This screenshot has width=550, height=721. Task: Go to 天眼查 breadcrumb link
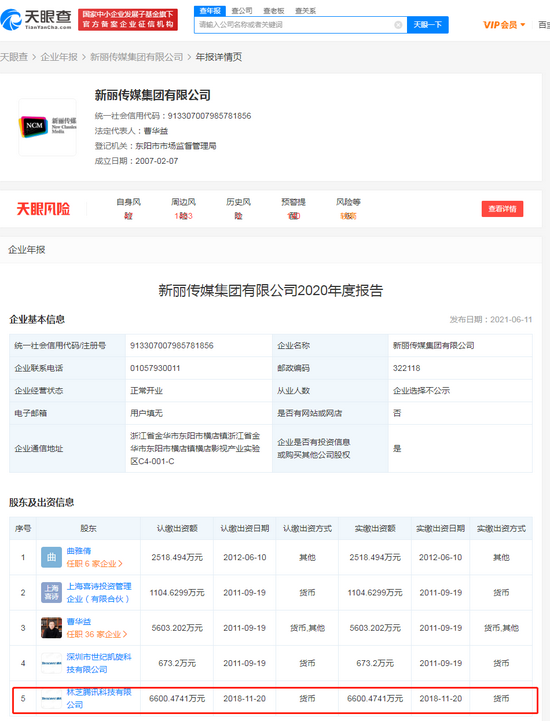click(x=14, y=57)
